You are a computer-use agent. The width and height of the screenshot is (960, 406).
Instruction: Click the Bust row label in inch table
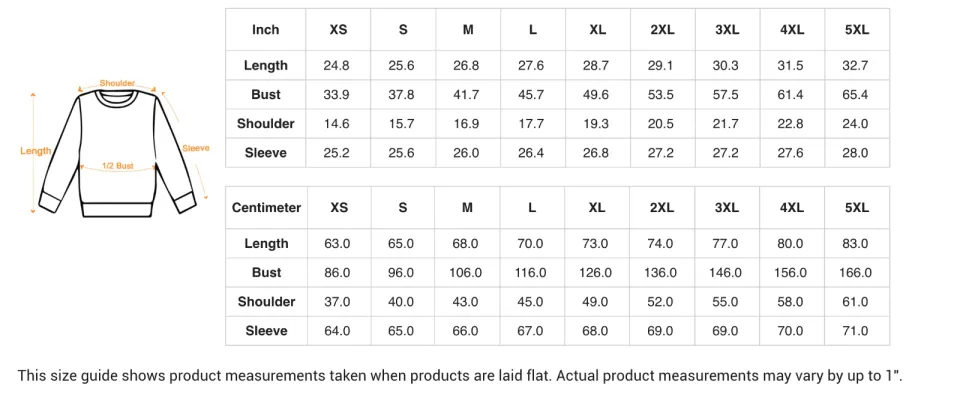click(x=266, y=95)
